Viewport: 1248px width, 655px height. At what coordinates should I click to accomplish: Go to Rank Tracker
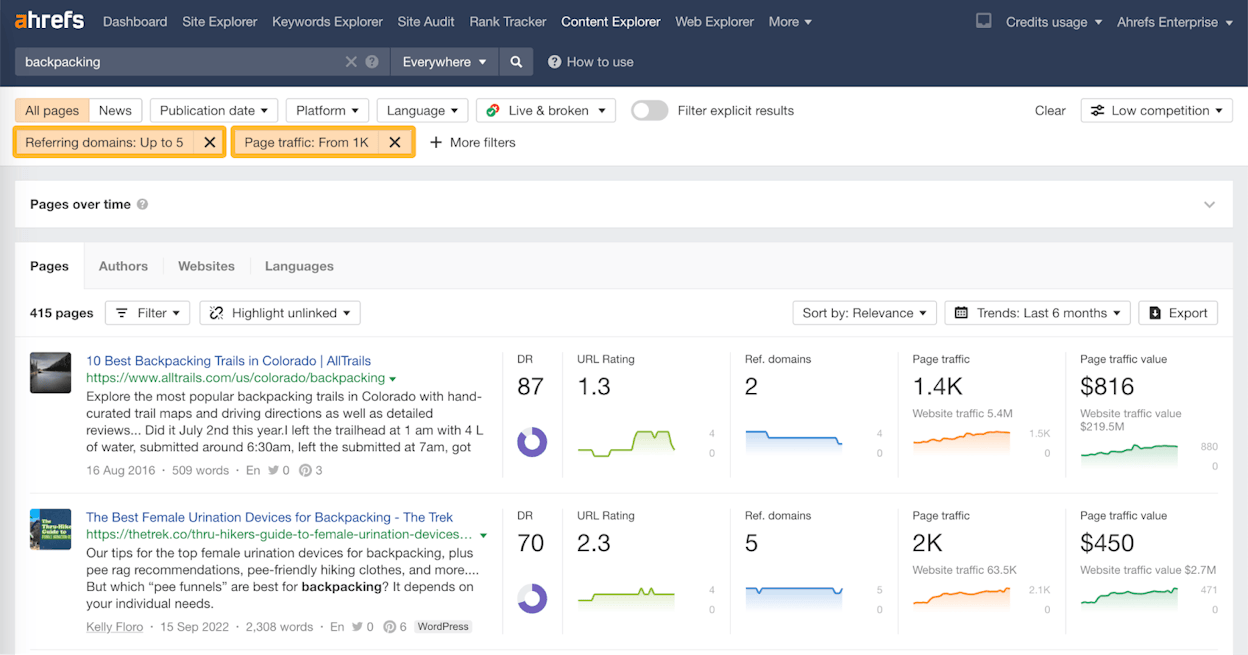click(x=508, y=22)
